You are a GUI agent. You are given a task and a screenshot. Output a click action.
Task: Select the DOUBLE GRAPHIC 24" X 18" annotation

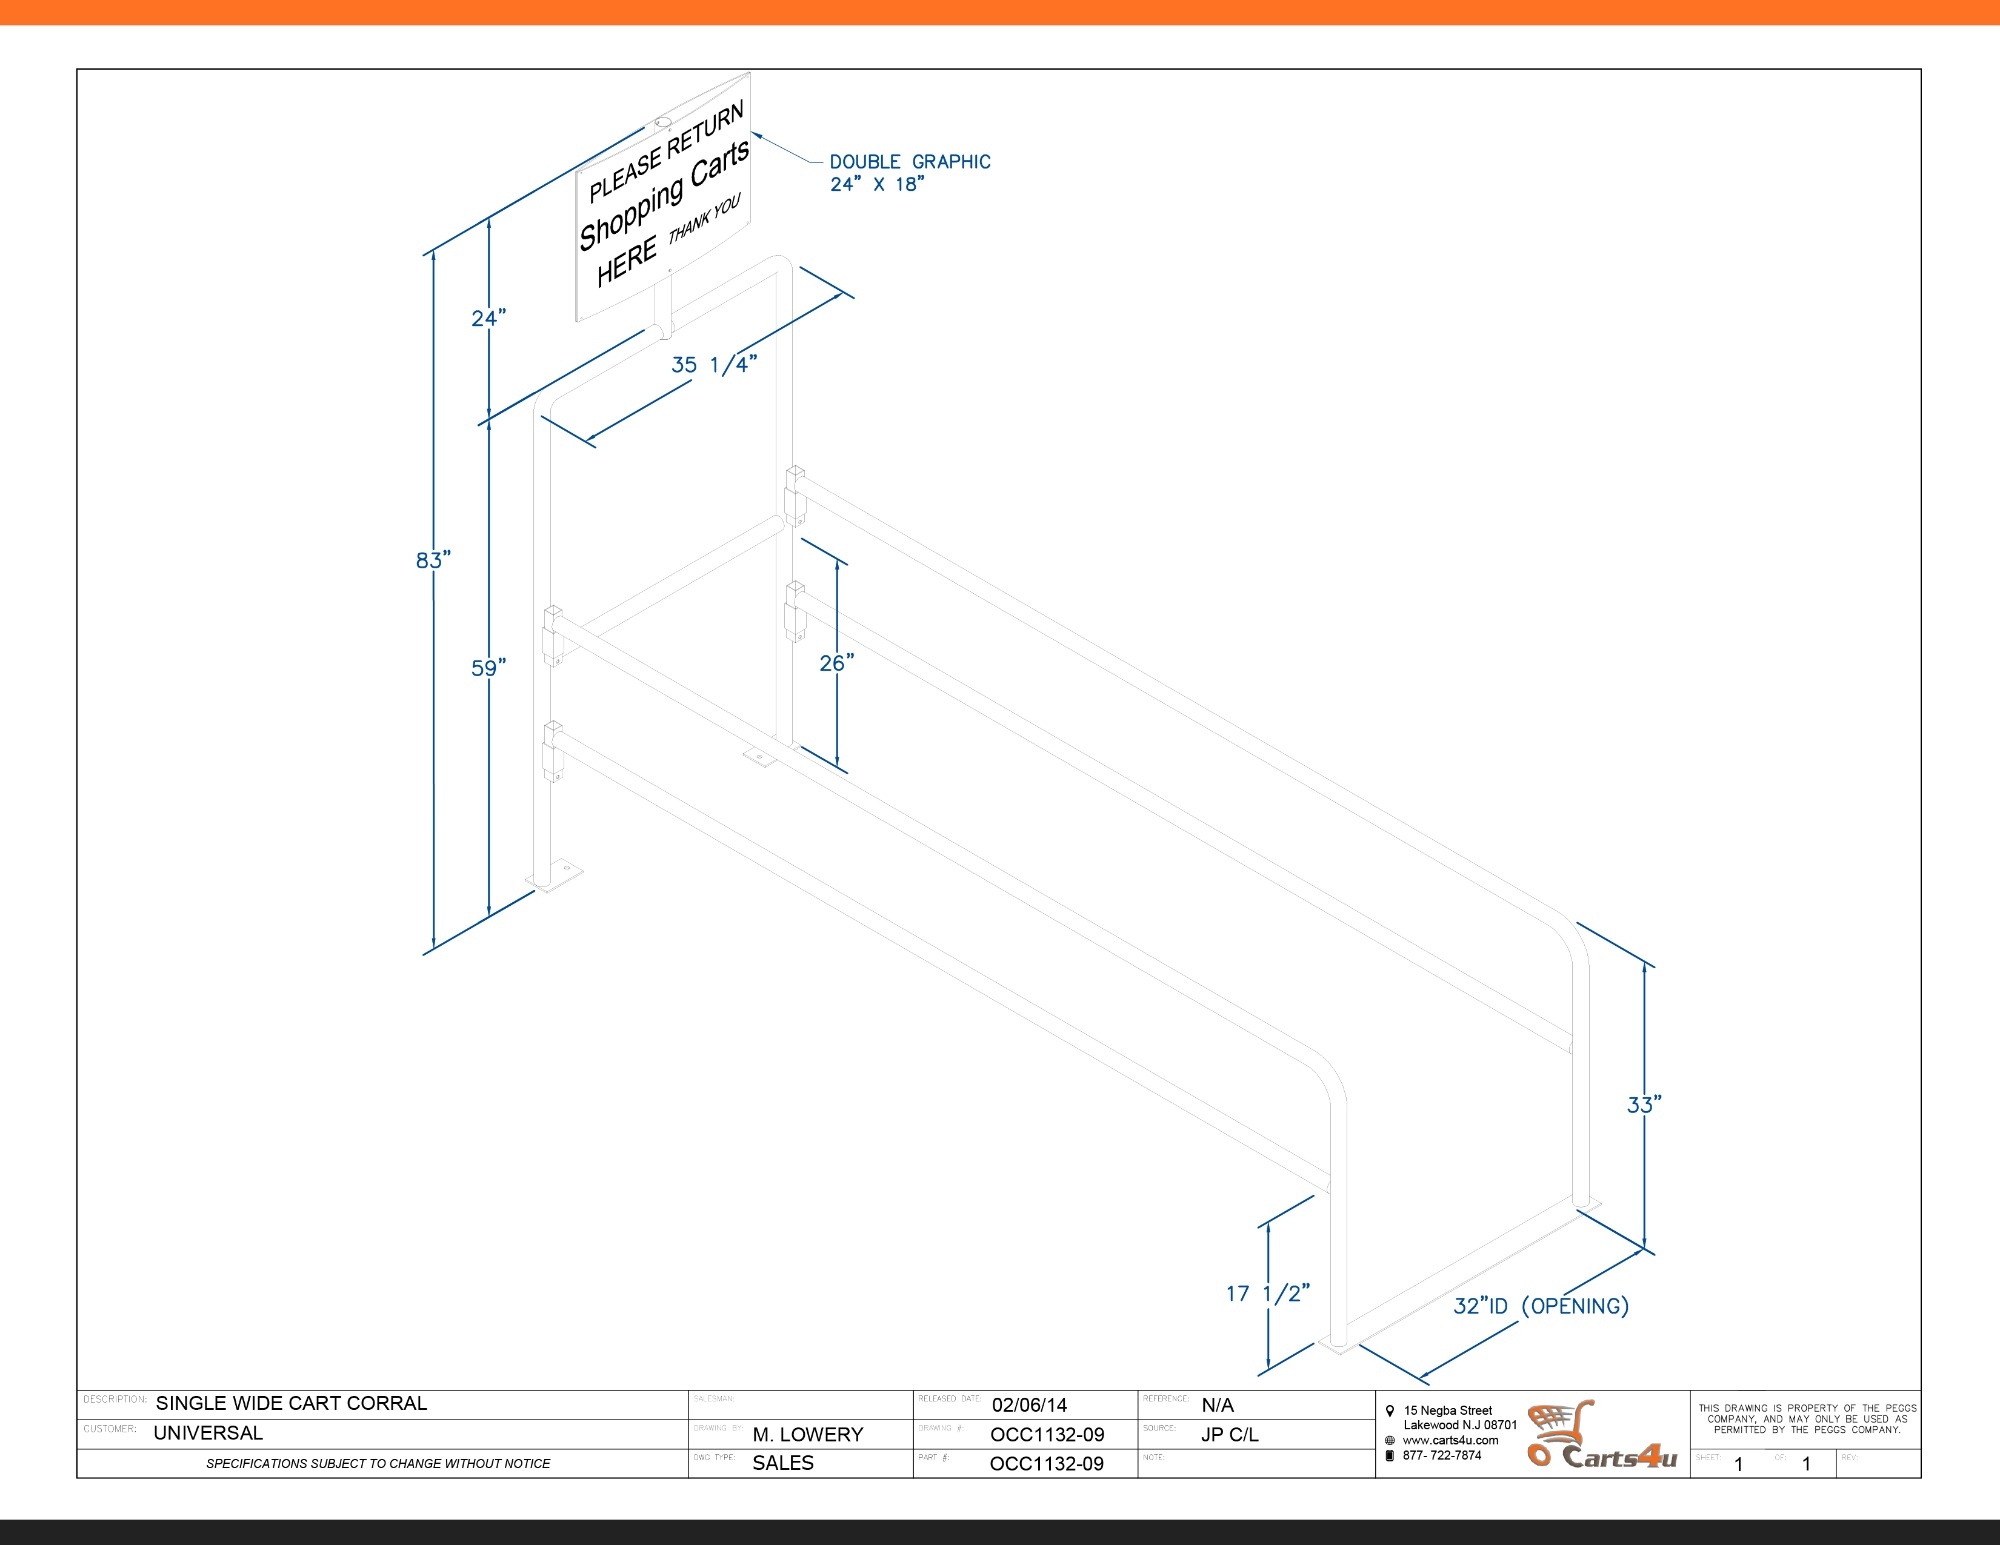point(909,173)
